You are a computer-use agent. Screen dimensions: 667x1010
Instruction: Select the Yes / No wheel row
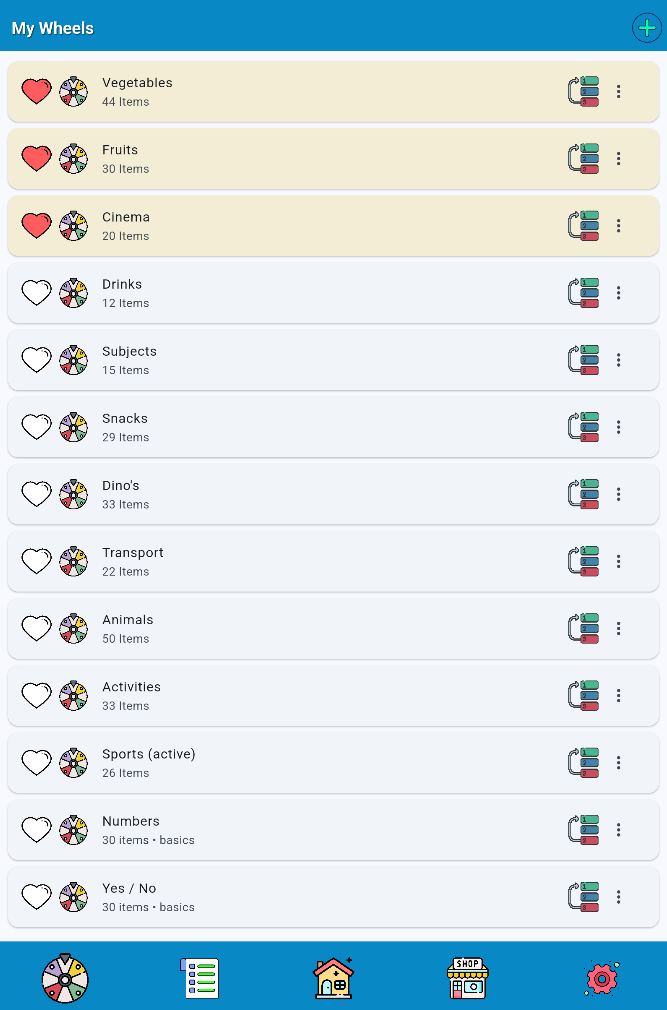point(300,896)
